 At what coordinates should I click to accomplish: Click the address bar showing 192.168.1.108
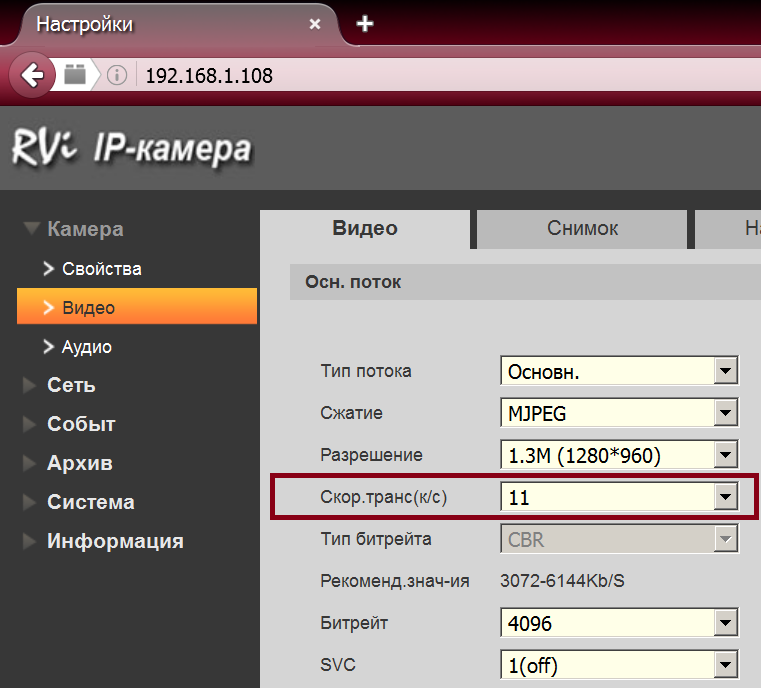400,75
